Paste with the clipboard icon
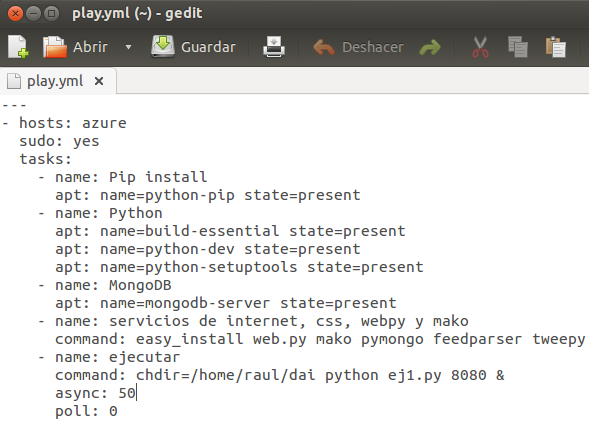This screenshot has width=589, height=436. click(x=556, y=47)
